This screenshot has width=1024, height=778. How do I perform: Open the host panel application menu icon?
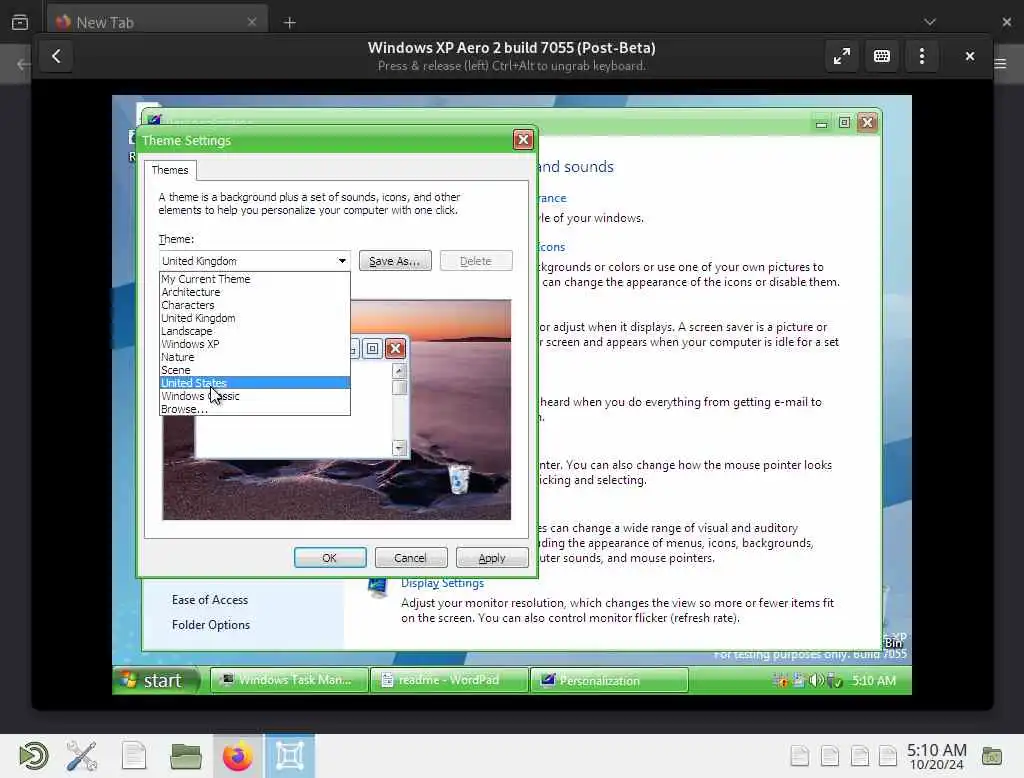[x=33, y=756]
